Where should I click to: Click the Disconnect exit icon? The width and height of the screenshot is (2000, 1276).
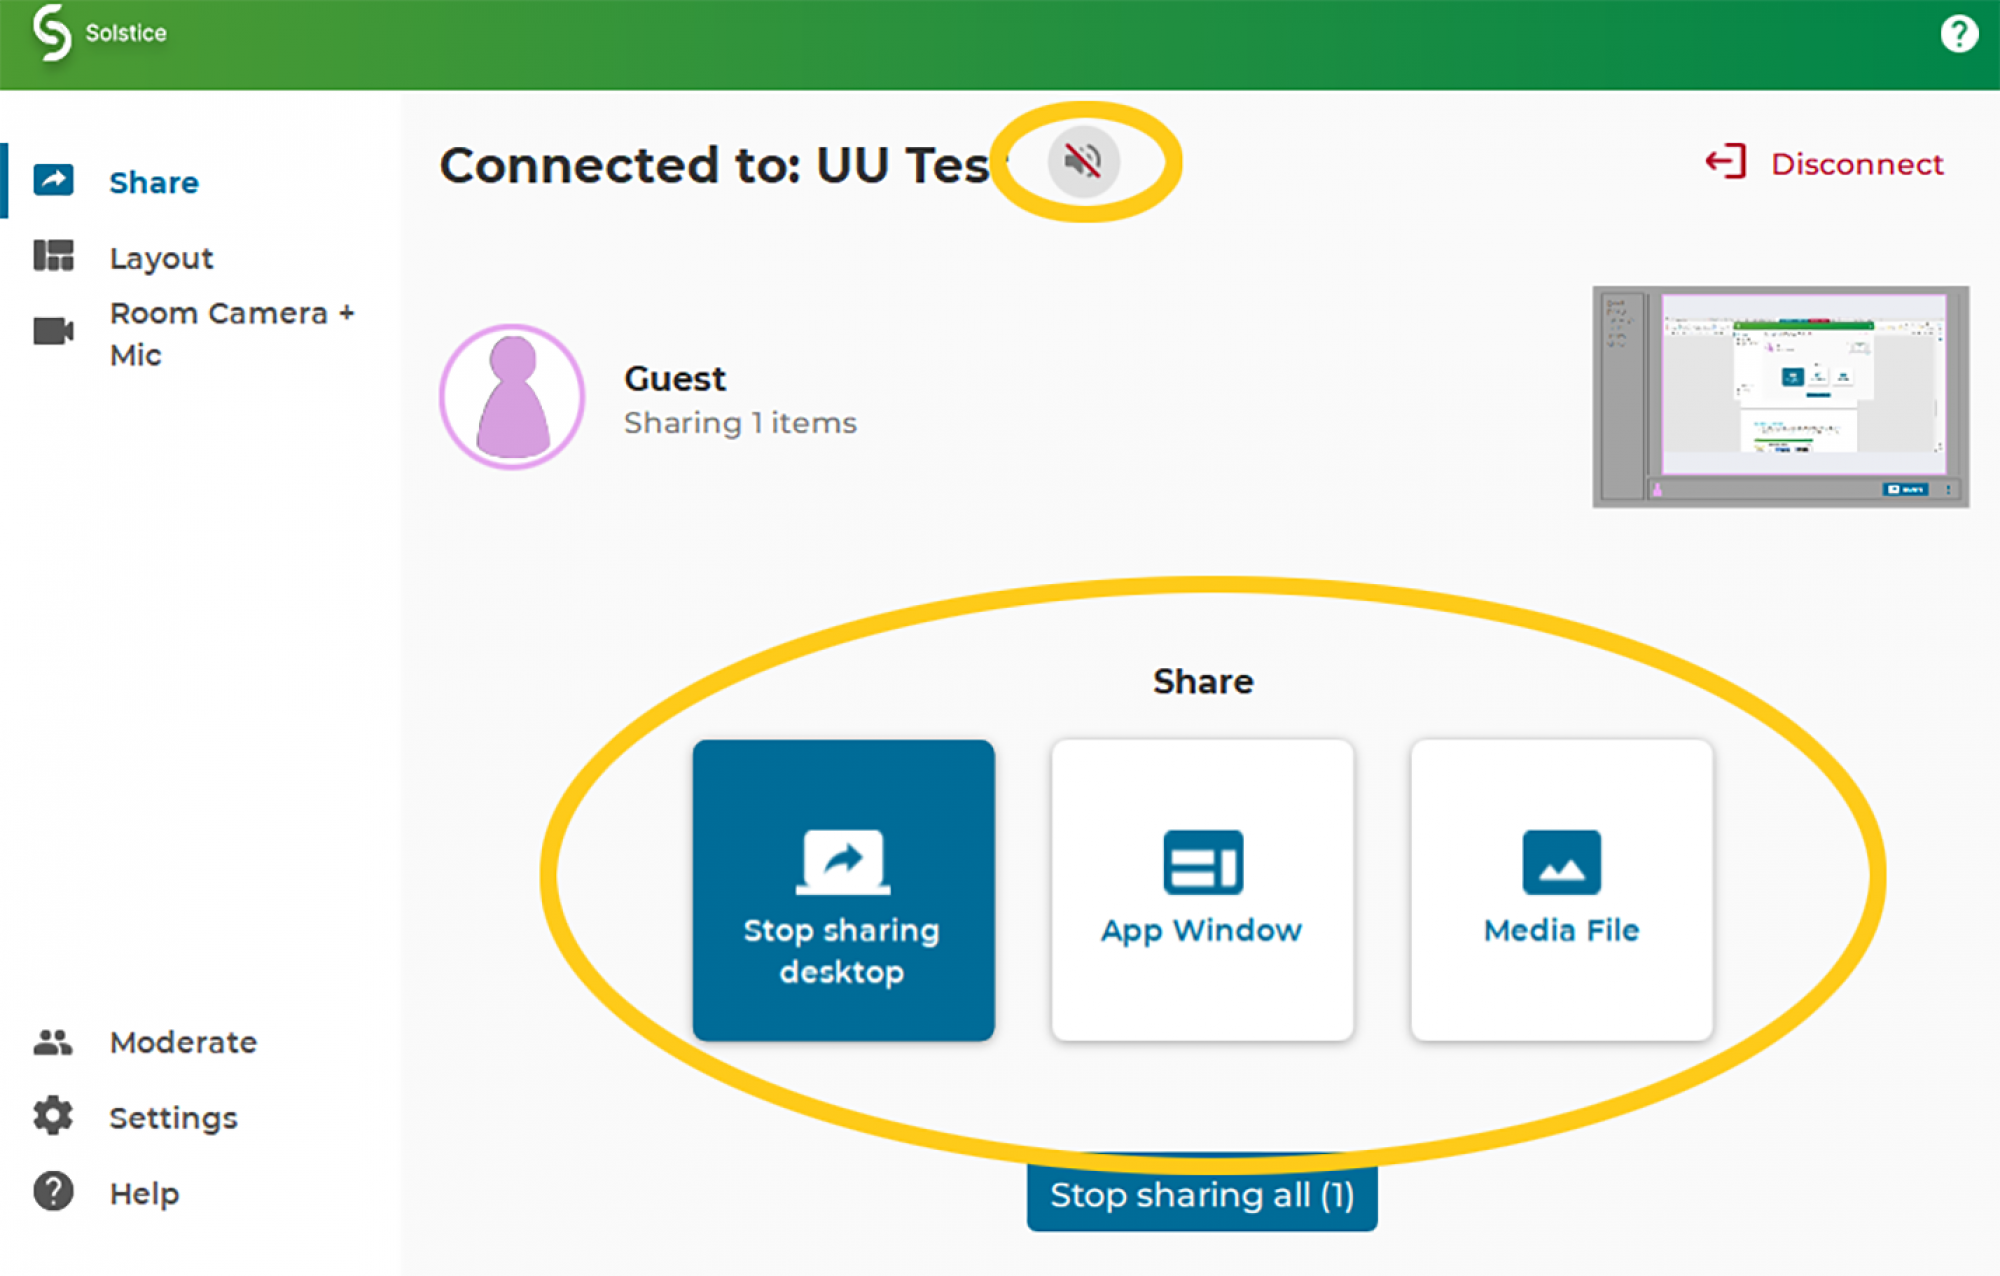tap(1726, 162)
